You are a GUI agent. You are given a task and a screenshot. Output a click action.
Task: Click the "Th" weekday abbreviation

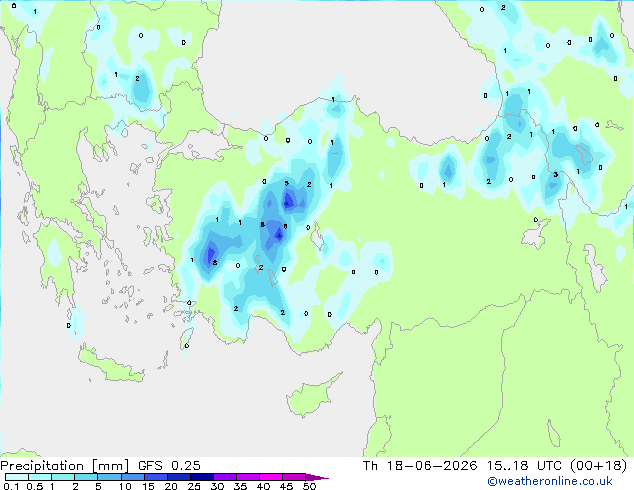pyautogui.click(x=370, y=466)
